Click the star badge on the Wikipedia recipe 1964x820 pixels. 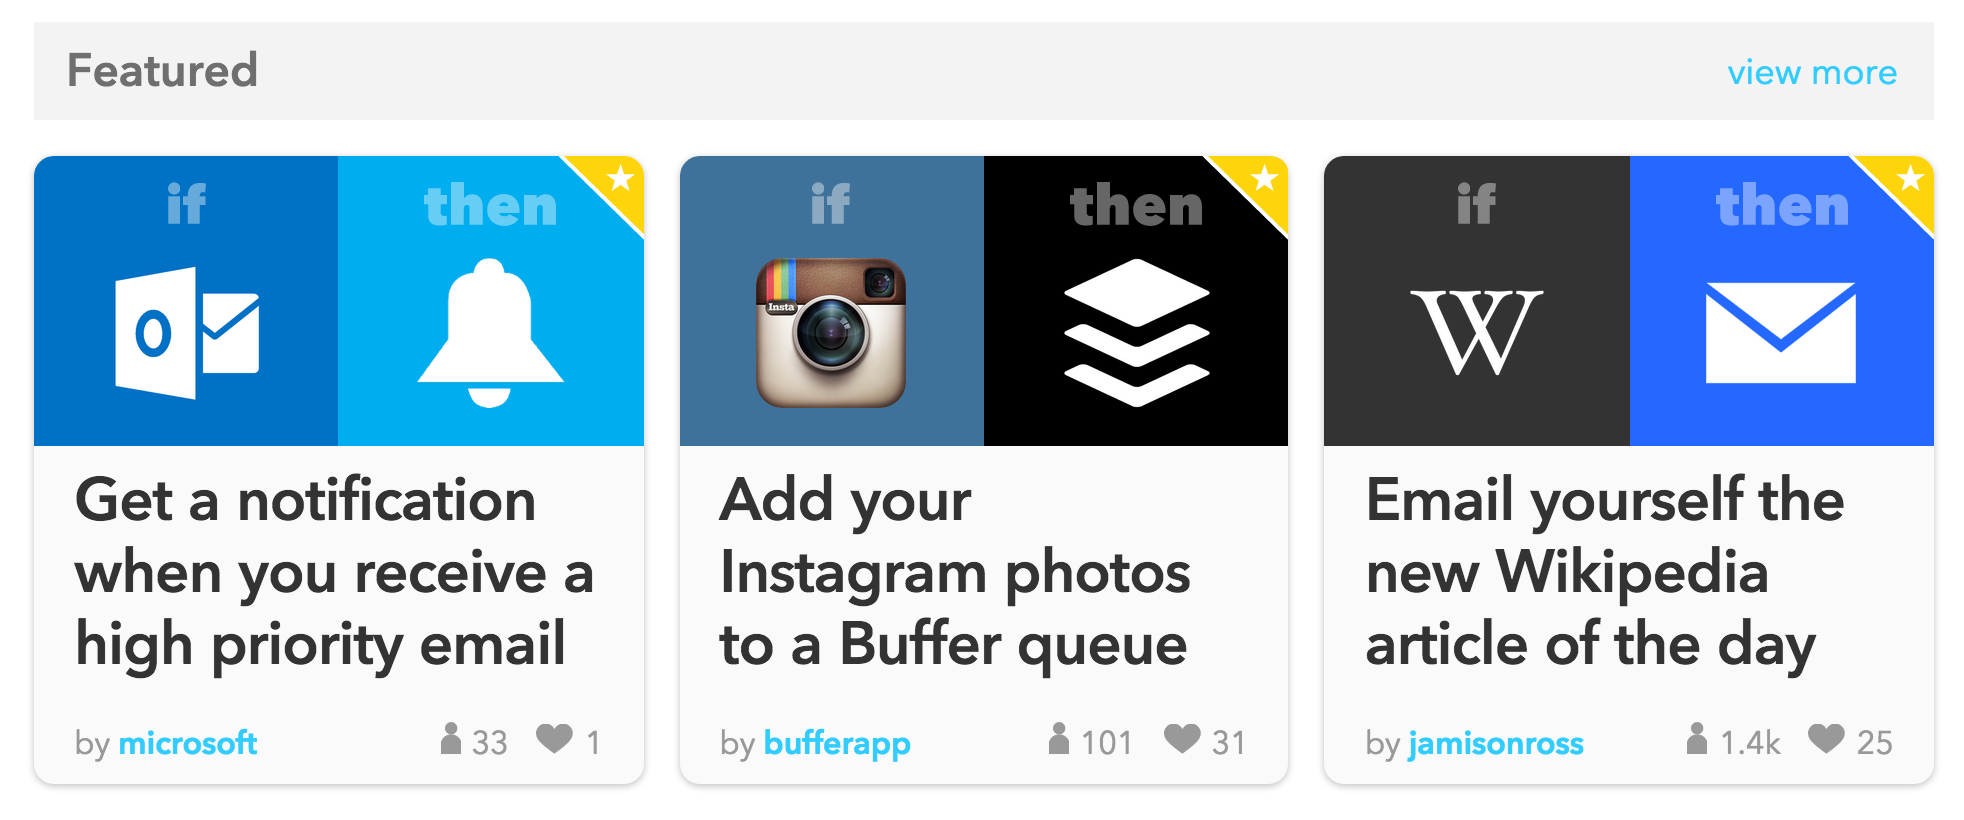tap(1910, 179)
